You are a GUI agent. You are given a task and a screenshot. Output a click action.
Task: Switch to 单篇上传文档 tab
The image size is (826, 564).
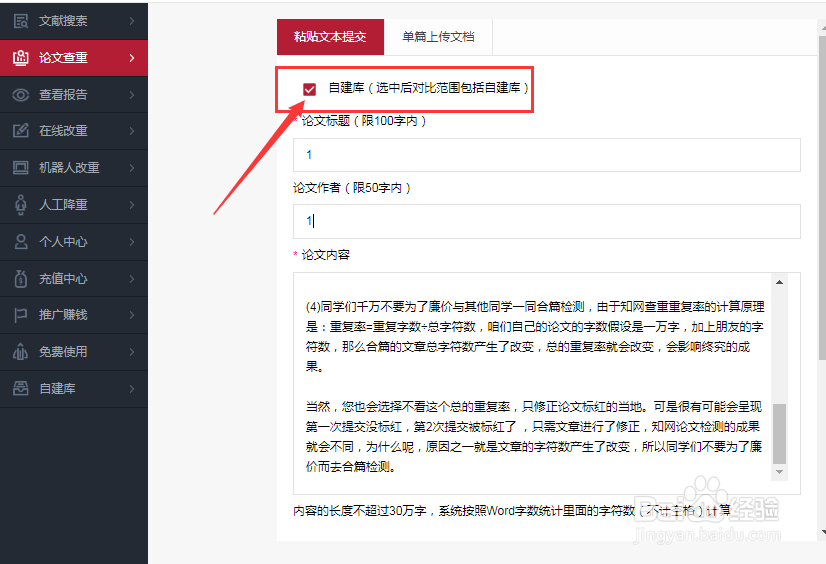tap(438, 37)
